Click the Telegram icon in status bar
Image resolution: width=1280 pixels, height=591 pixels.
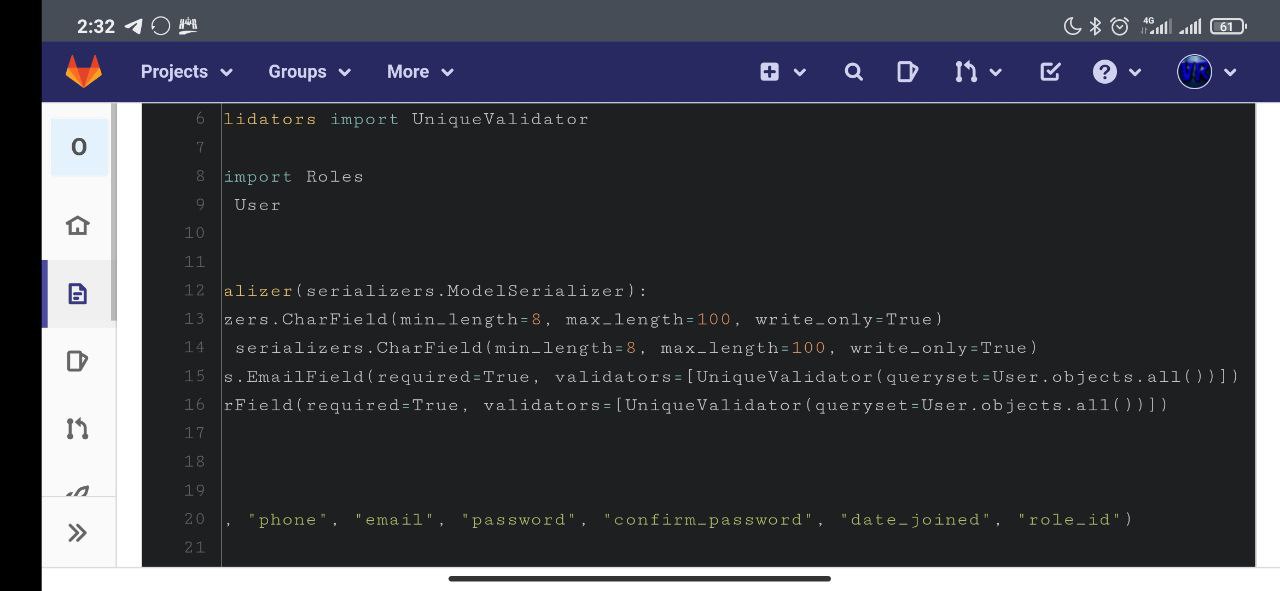pyautogui.click(x=134, y=27)
